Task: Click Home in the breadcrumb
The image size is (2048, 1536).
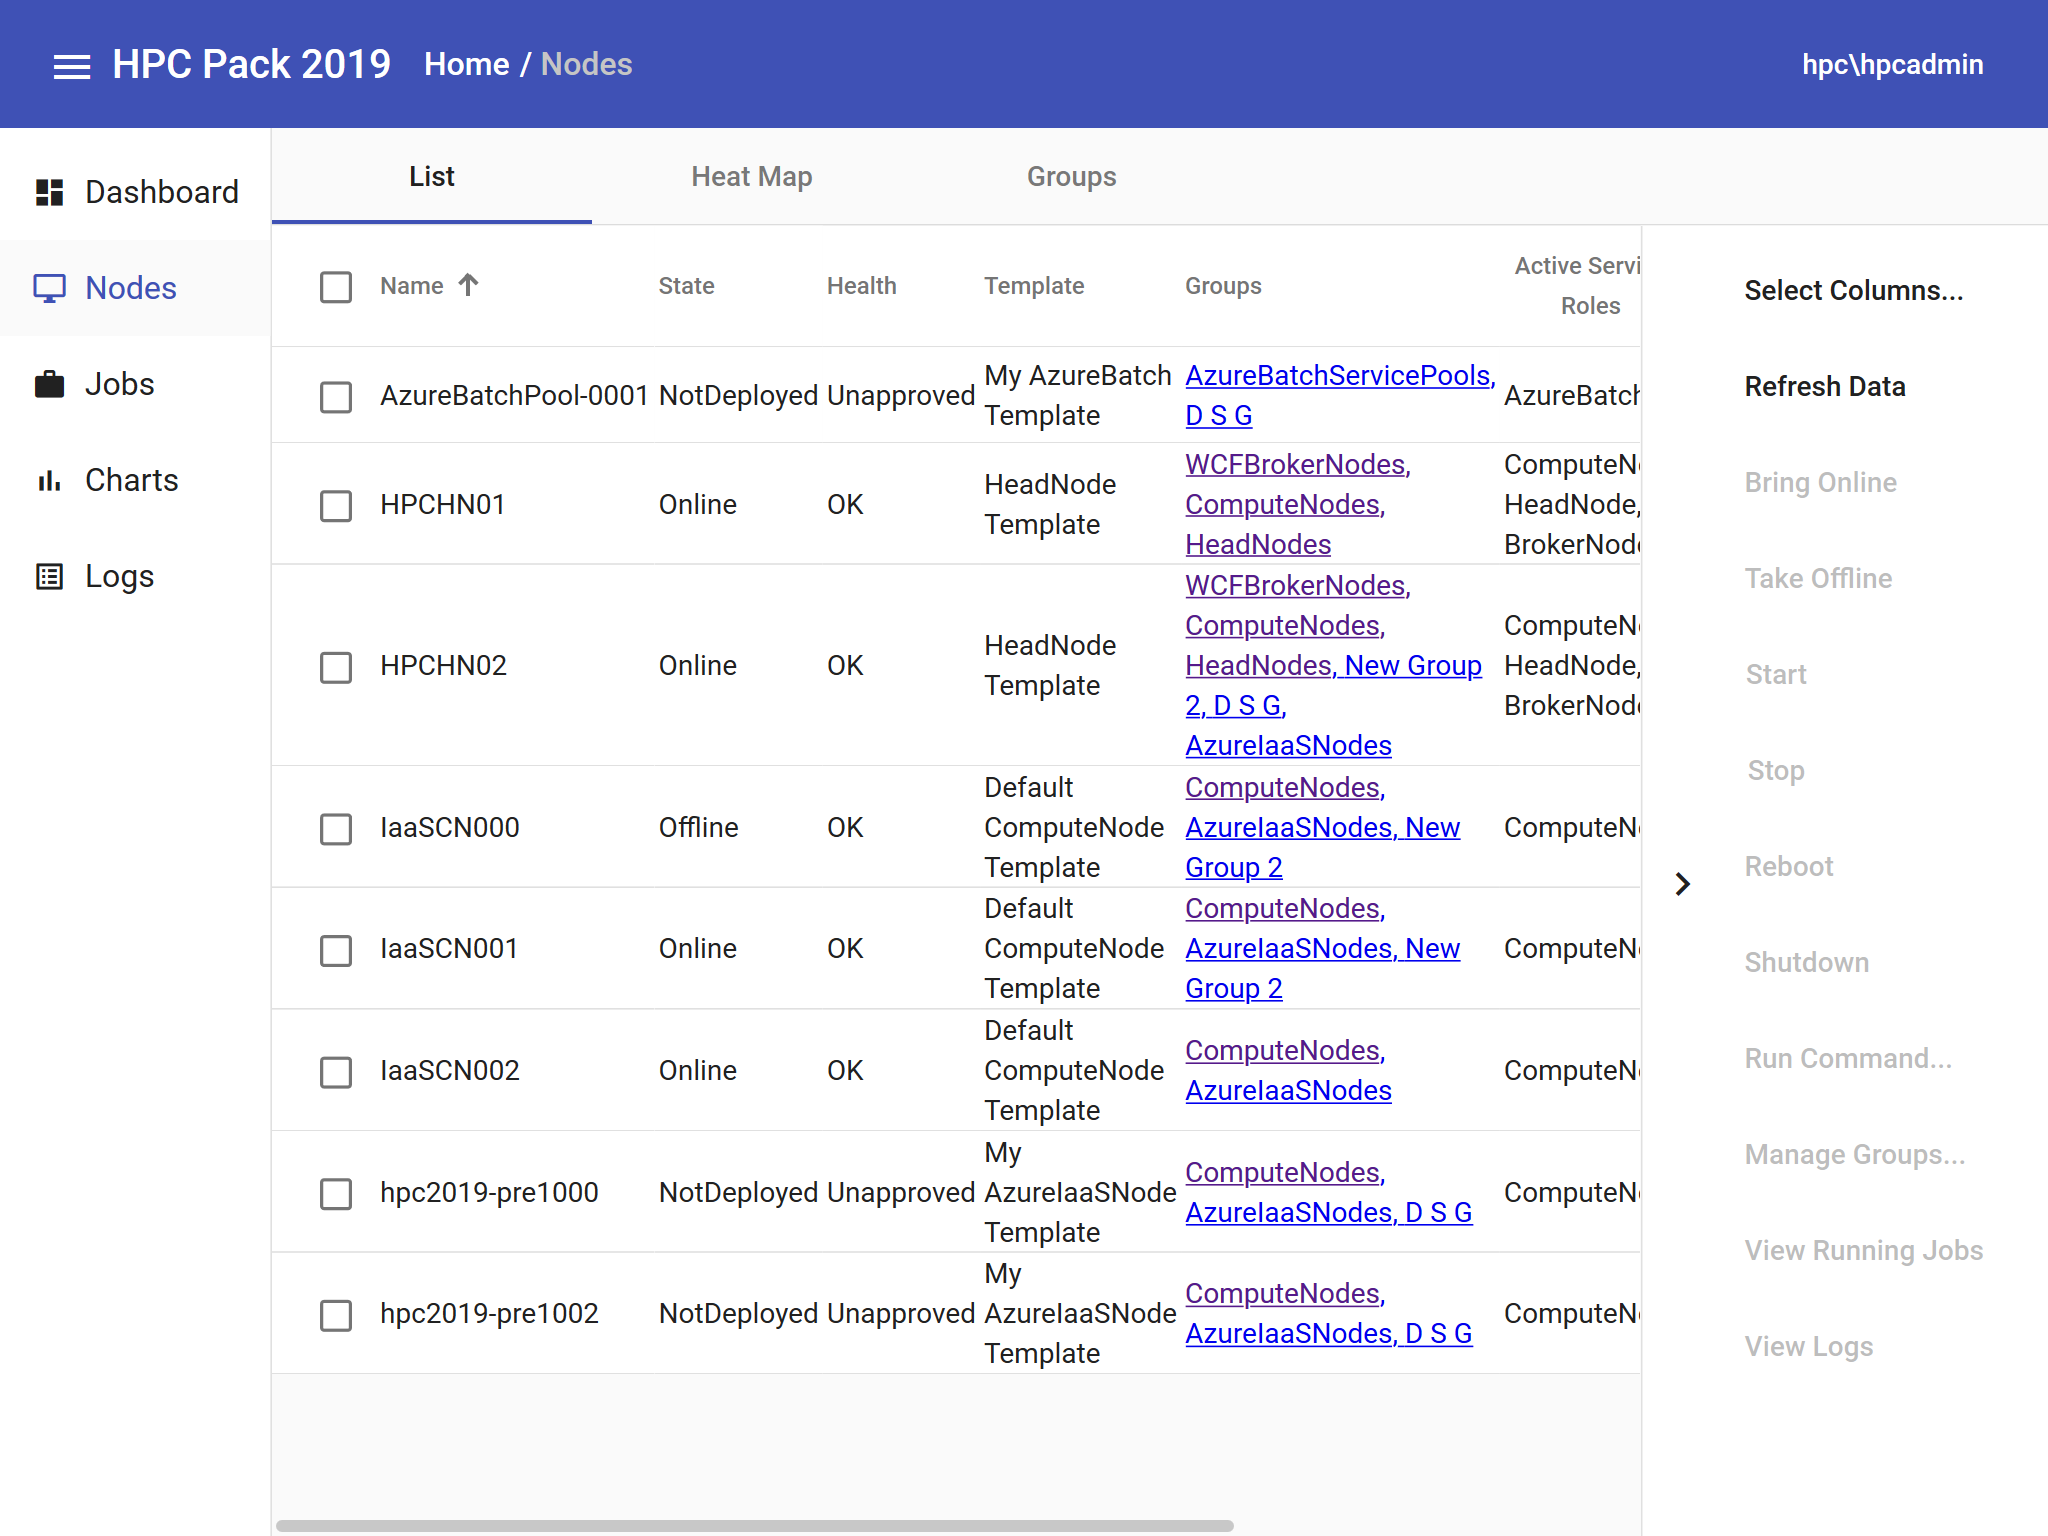Action: [x=466, y=64]
